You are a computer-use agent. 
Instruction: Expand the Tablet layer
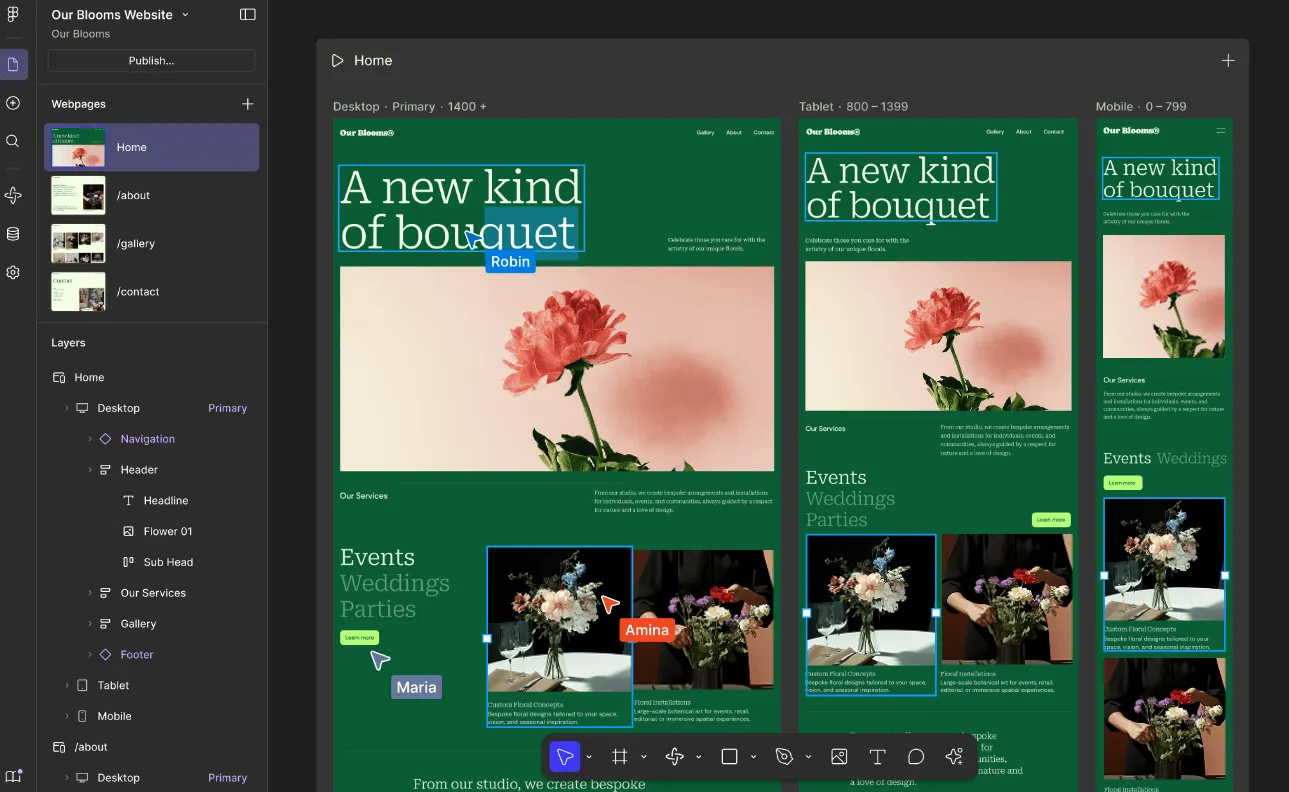[67, 686]
